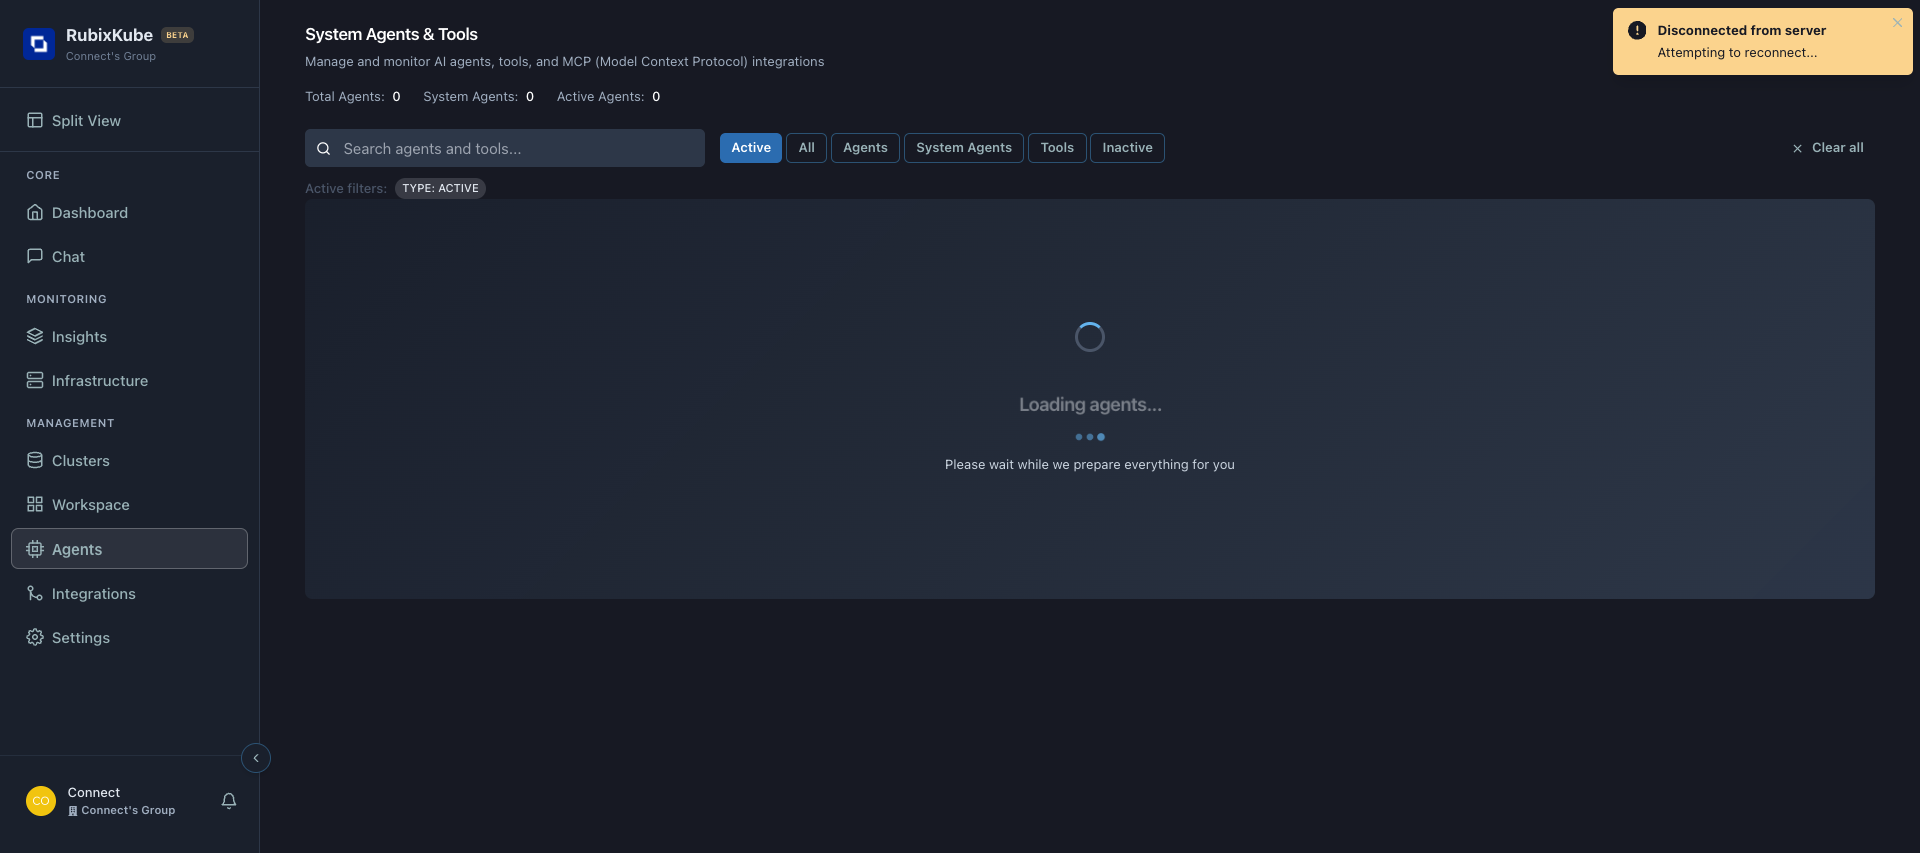1920x853 pixels.
Task: Click the Settings gear icon
Action: (x=35, y=637)
